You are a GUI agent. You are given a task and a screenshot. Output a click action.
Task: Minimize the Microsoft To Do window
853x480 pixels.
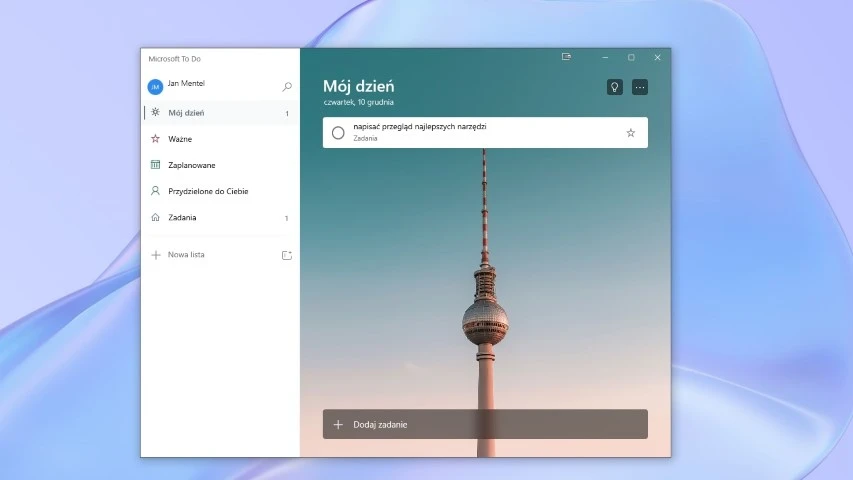[x=605, y=57]
